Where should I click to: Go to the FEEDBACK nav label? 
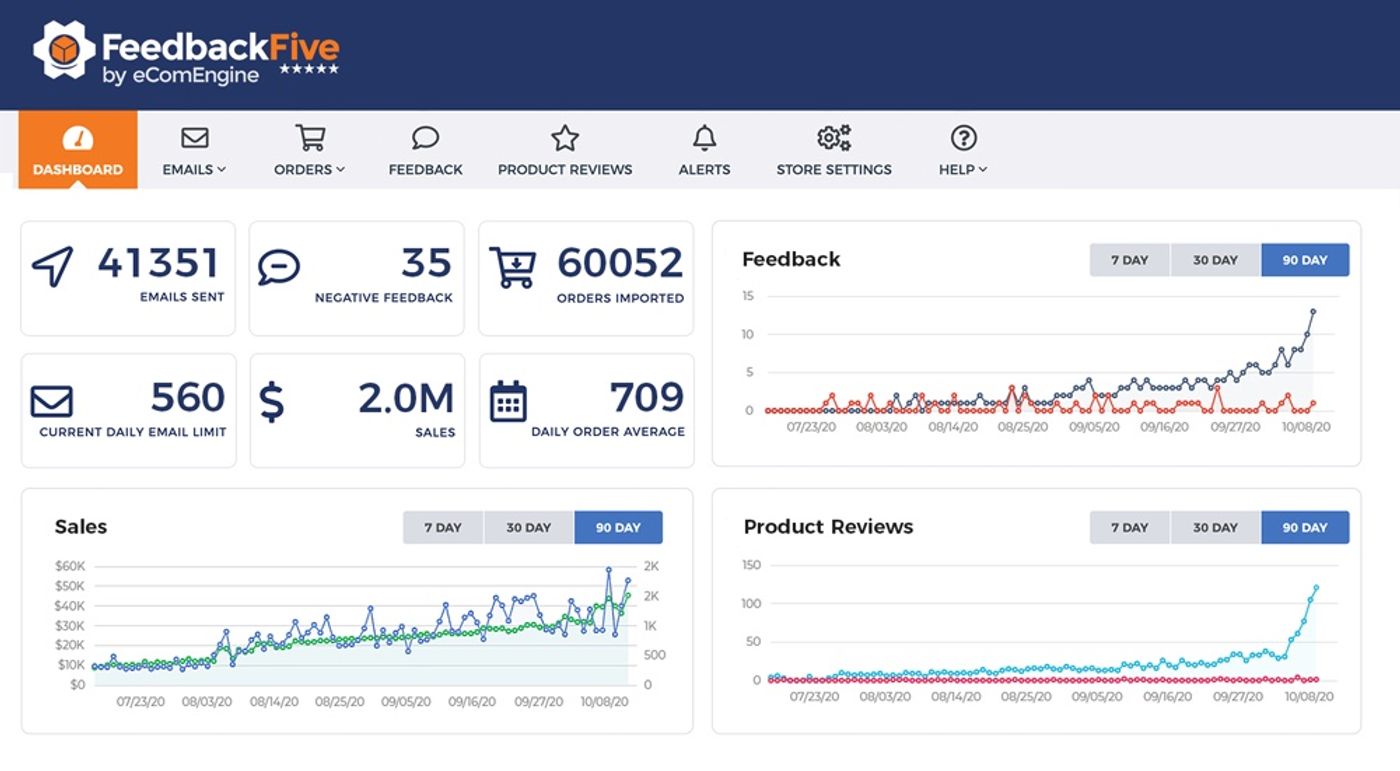click(x=425, y=169)
